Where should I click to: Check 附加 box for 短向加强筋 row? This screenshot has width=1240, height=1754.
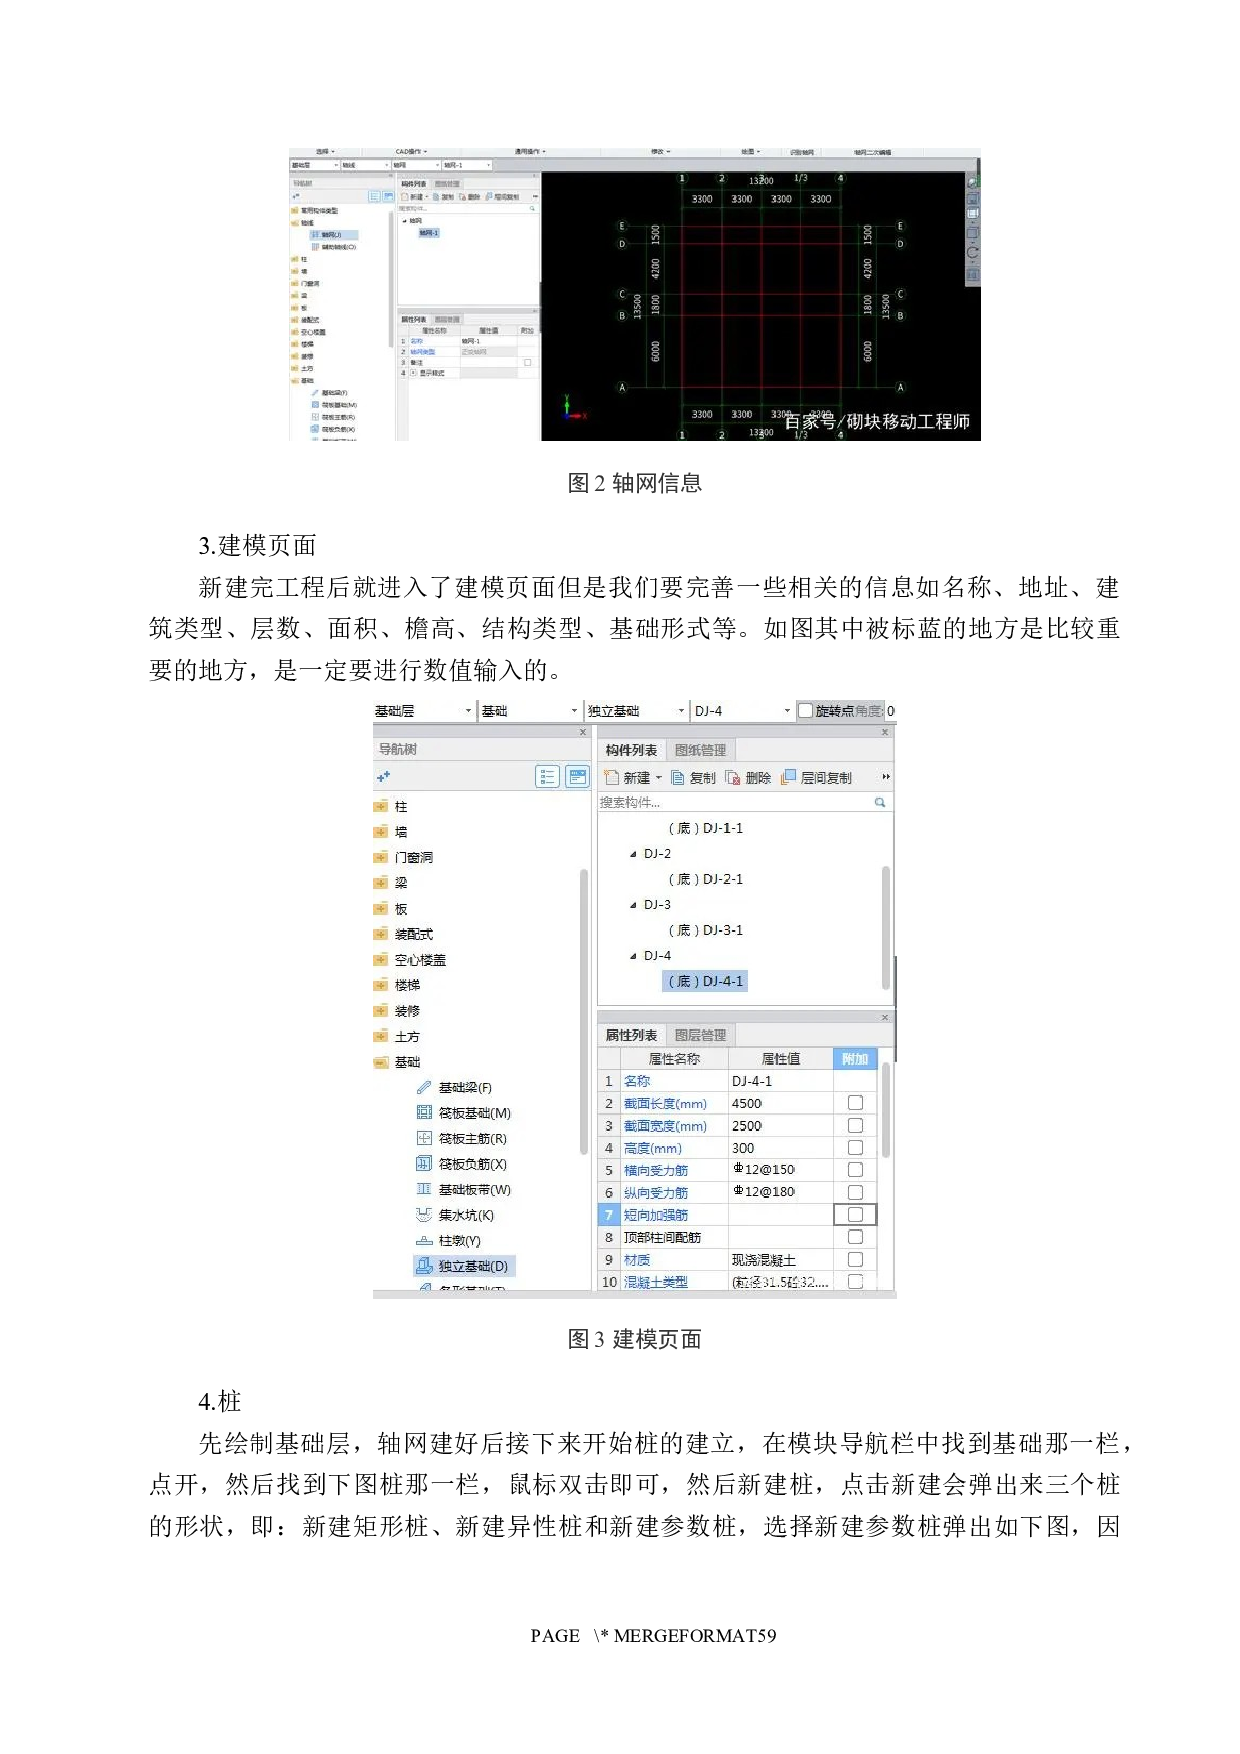coord(855,1214)
